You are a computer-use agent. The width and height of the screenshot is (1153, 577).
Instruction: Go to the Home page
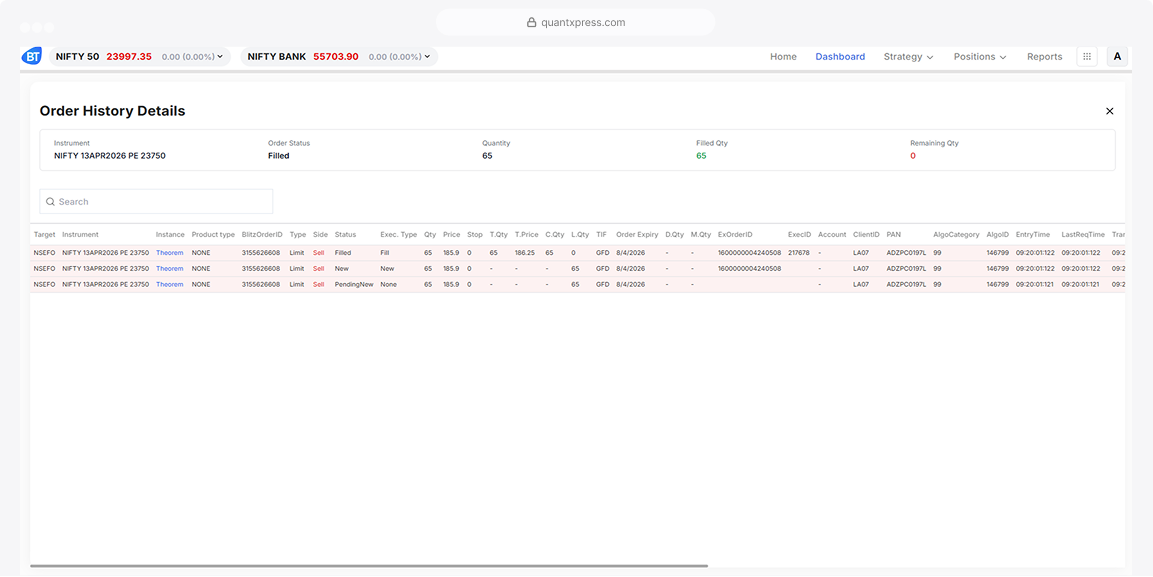pyautogui.click(x=783, y=57)
